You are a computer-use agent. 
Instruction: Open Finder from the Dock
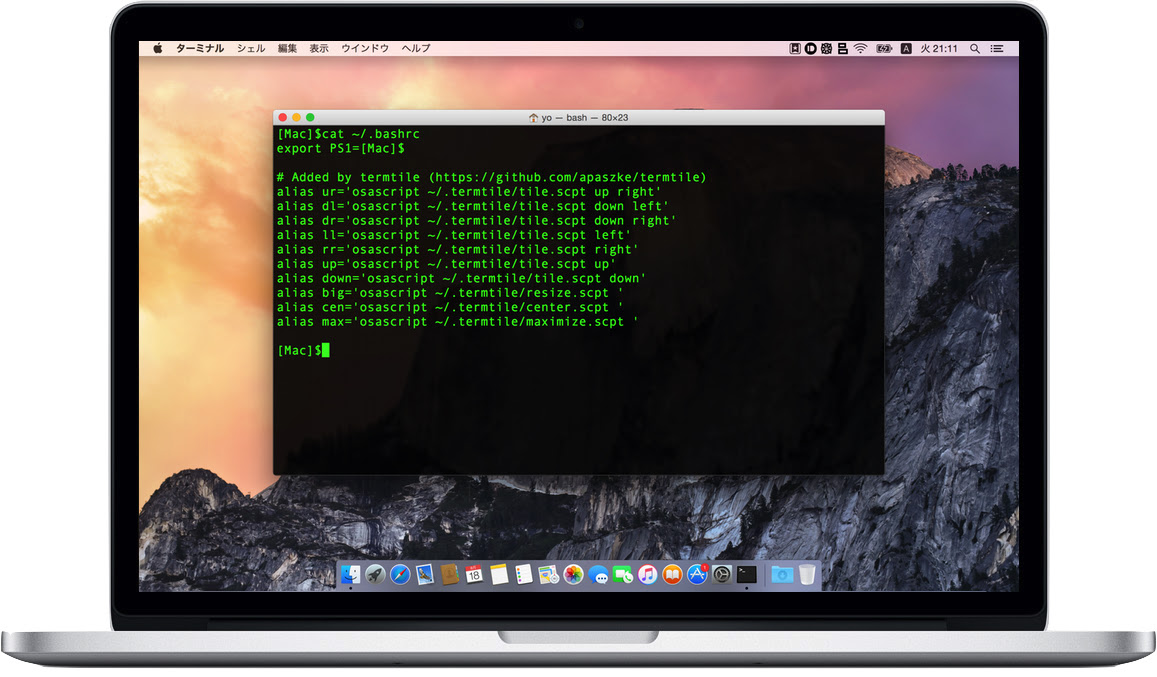[x=350, y=574]
